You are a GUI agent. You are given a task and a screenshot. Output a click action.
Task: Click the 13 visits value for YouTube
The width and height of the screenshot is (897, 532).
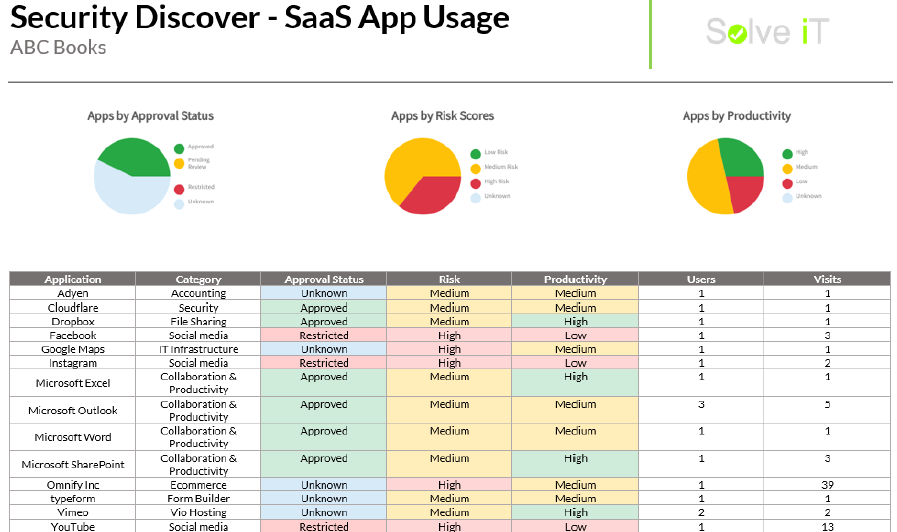coord(827,526)
